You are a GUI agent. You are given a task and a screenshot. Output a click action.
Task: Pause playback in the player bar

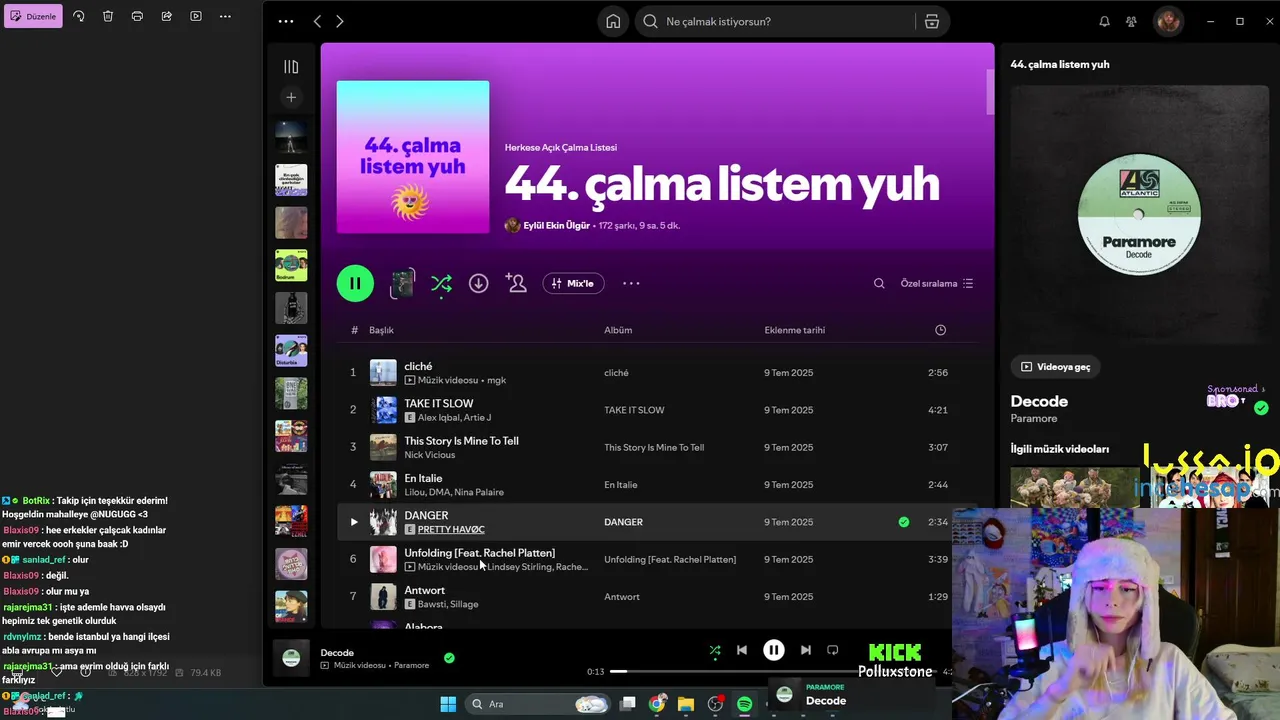[x=774, y=650]
